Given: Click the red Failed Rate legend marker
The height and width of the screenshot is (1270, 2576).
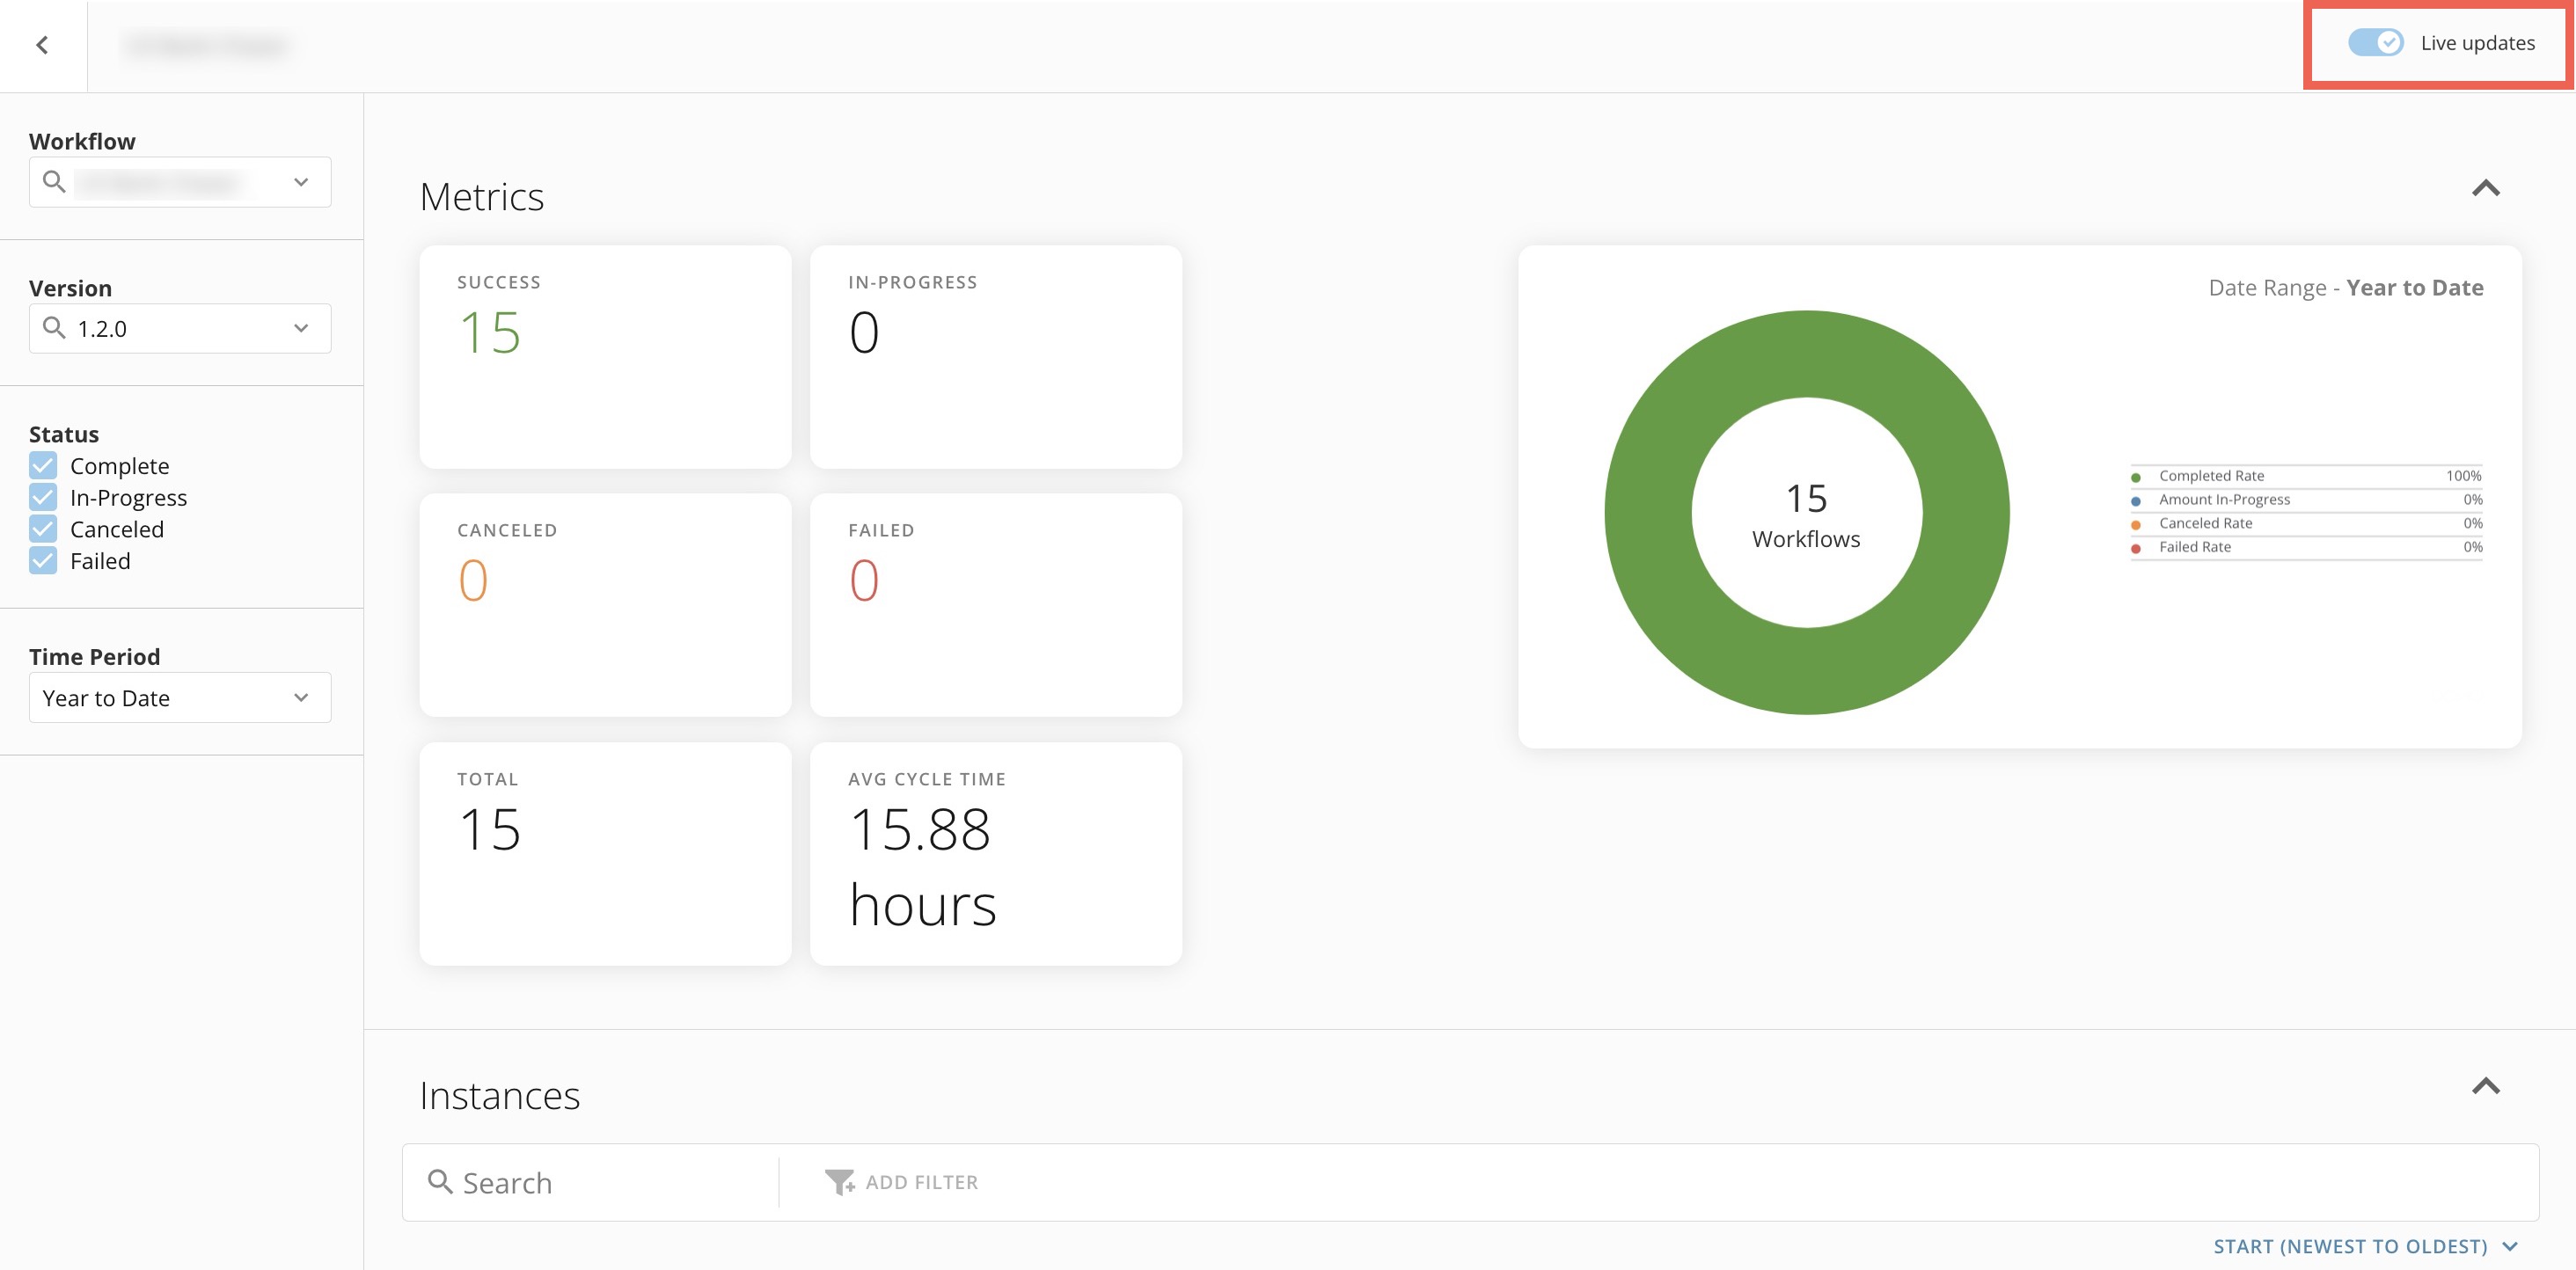Looking at the screenshot, I should coord(2136,547).
